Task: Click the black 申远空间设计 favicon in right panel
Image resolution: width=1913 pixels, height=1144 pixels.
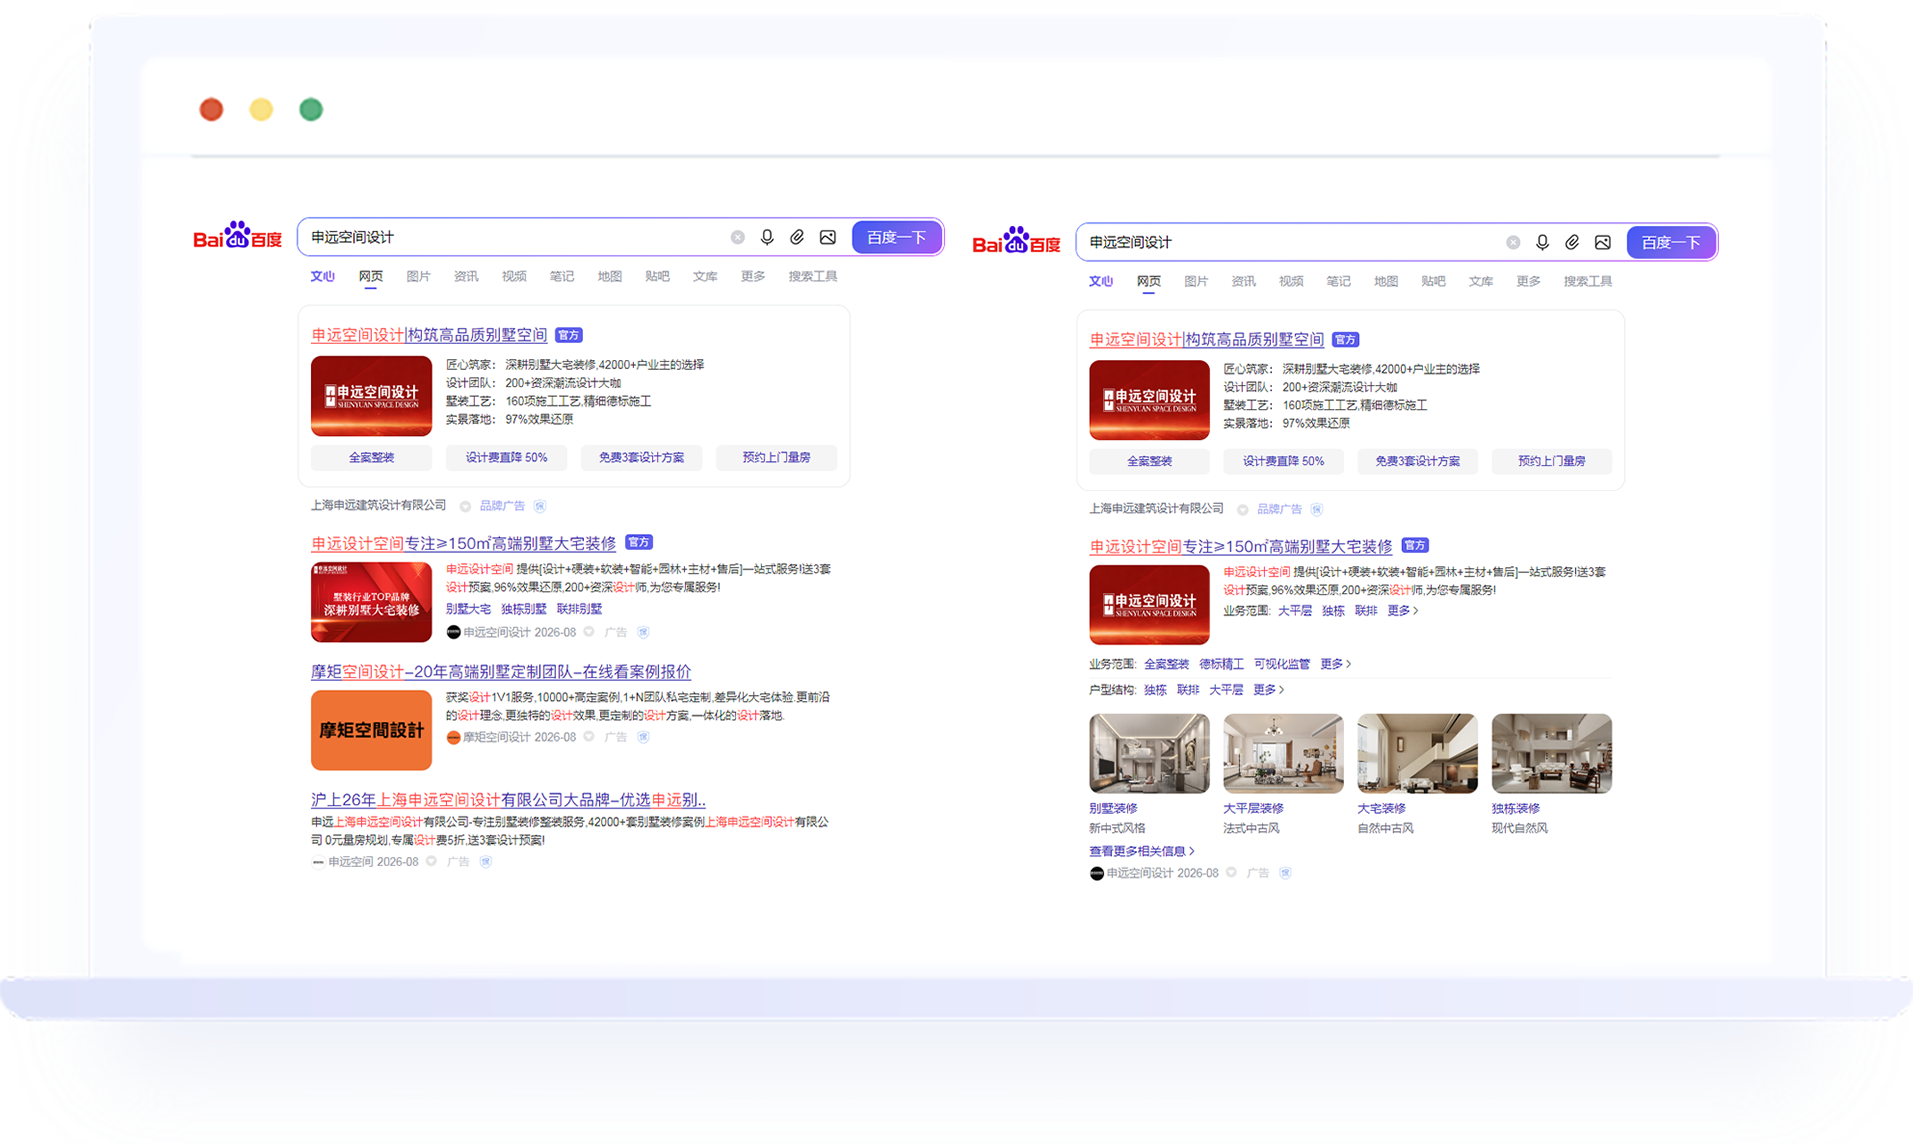Action: pyautogui.click(x=1097, y=873)
